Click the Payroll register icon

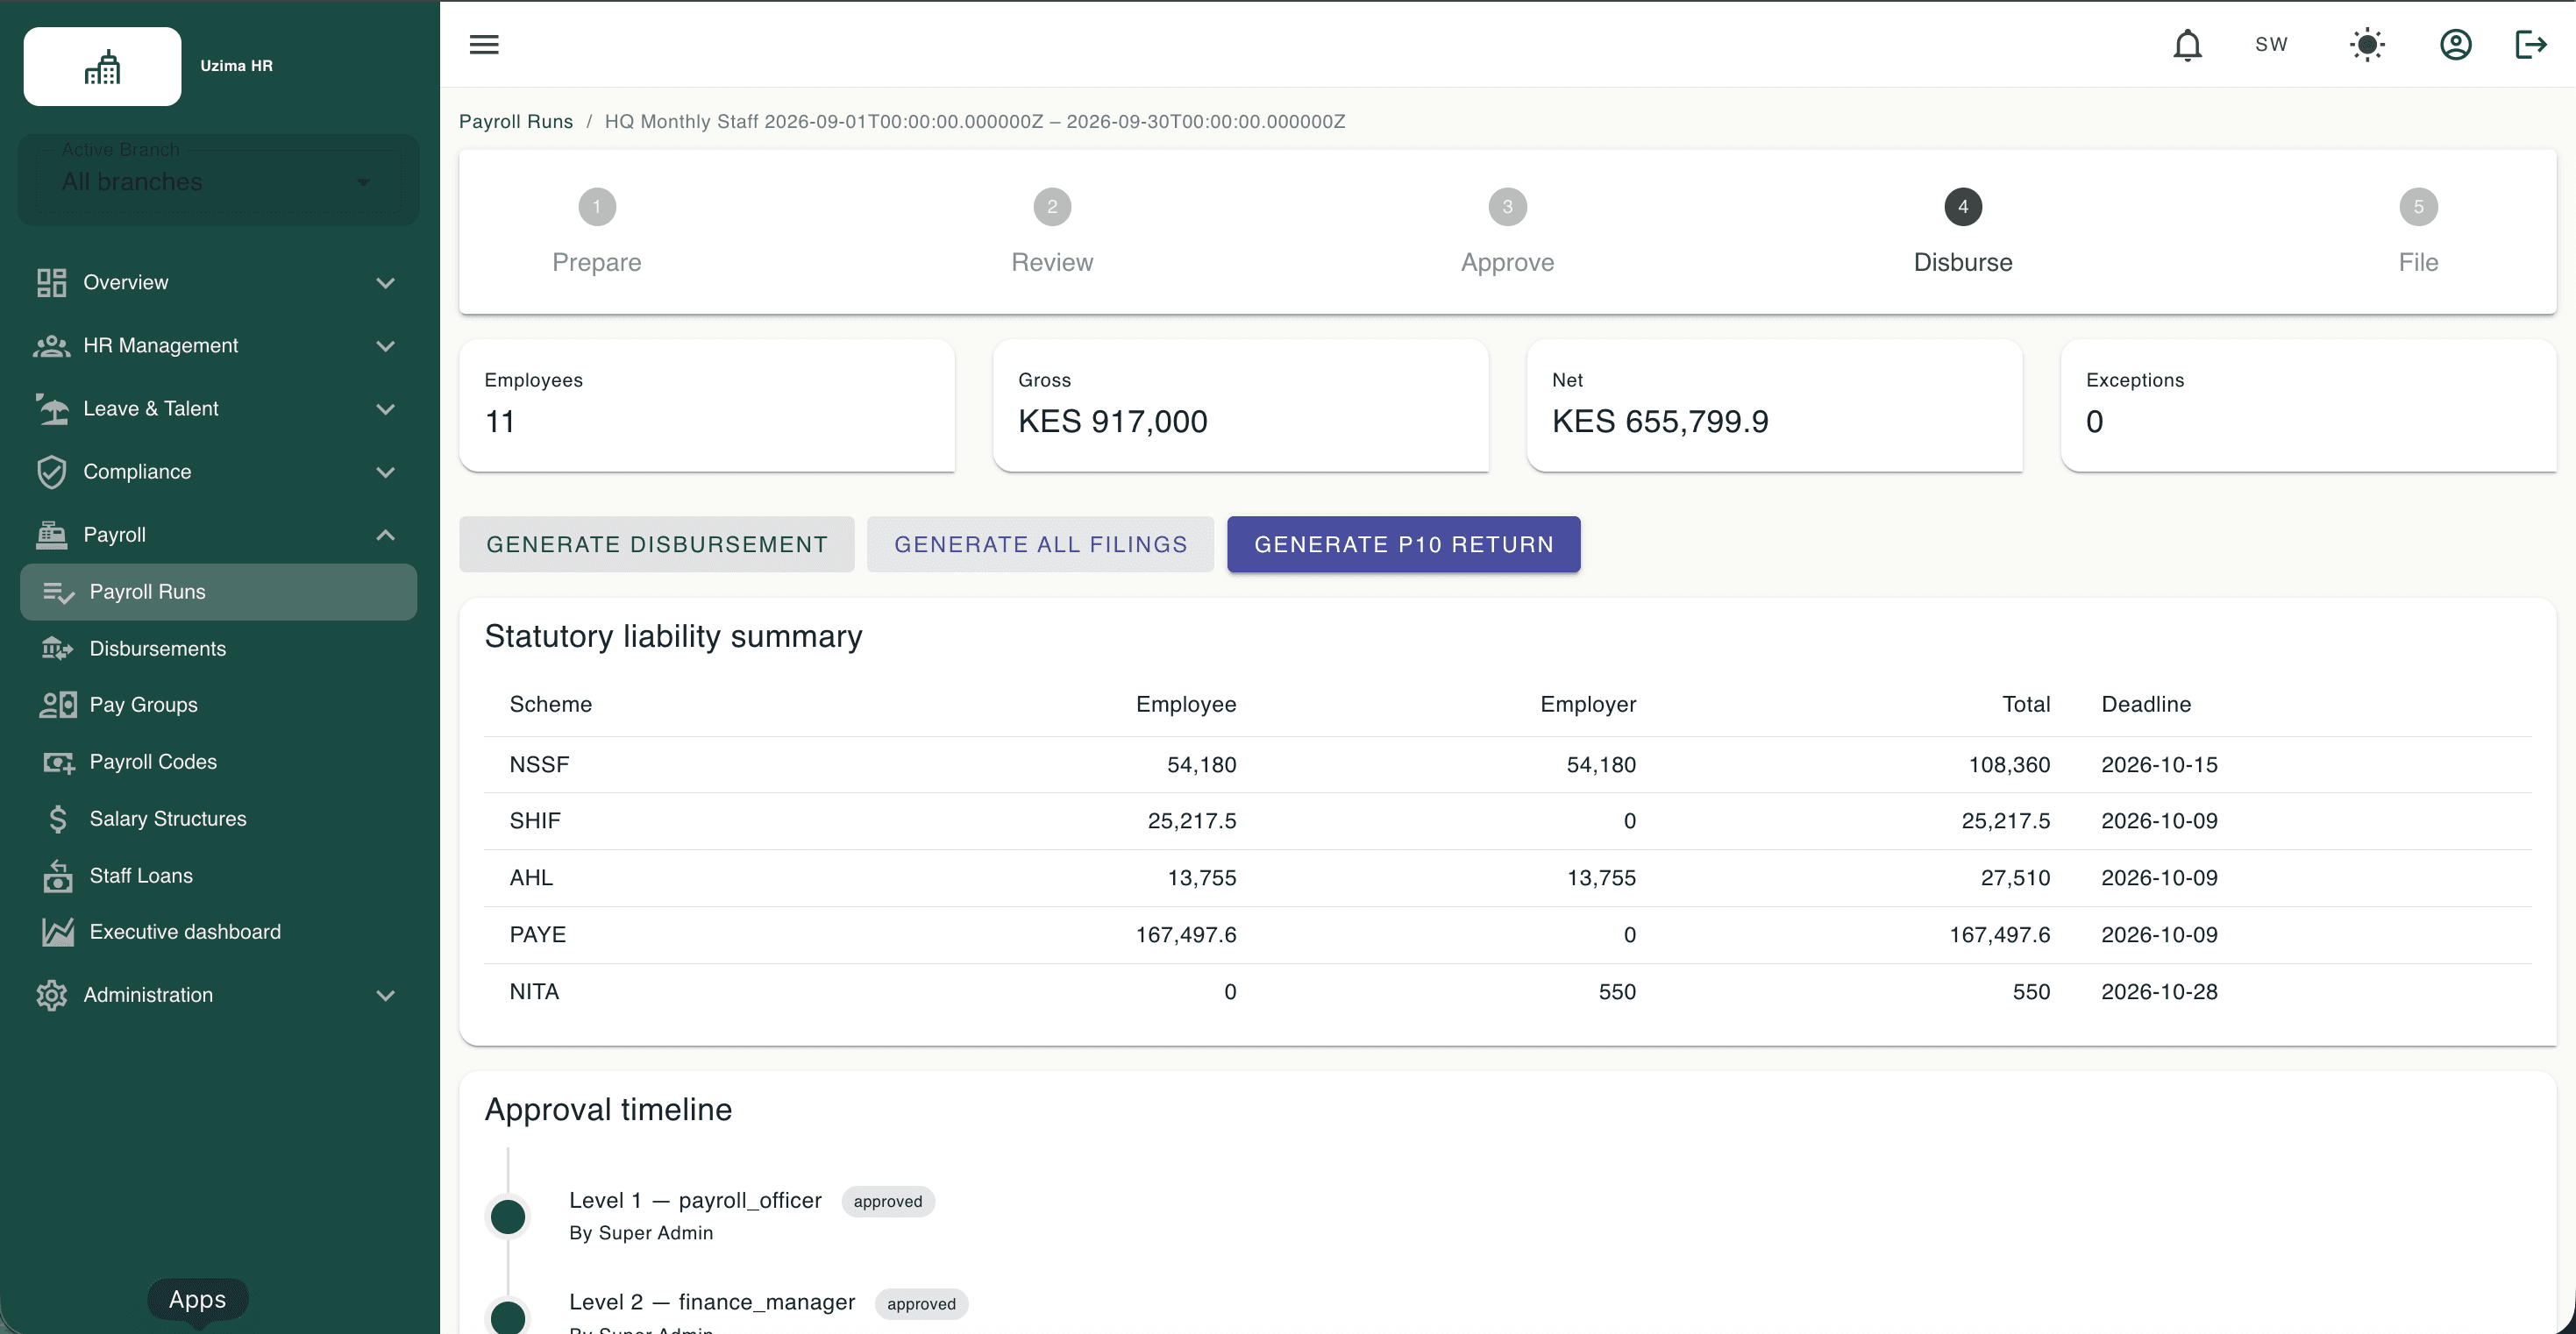(x=51, y=535)
